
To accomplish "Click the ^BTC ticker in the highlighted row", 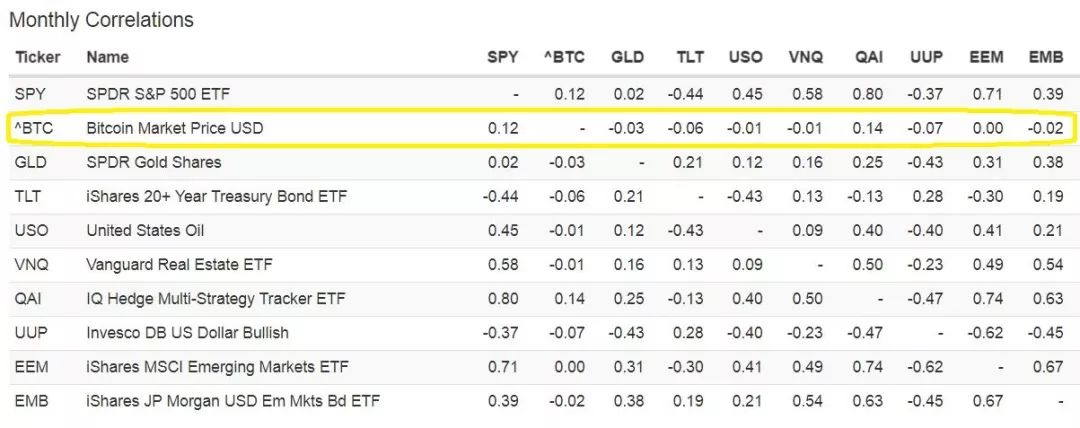I will tap(34, 128).
